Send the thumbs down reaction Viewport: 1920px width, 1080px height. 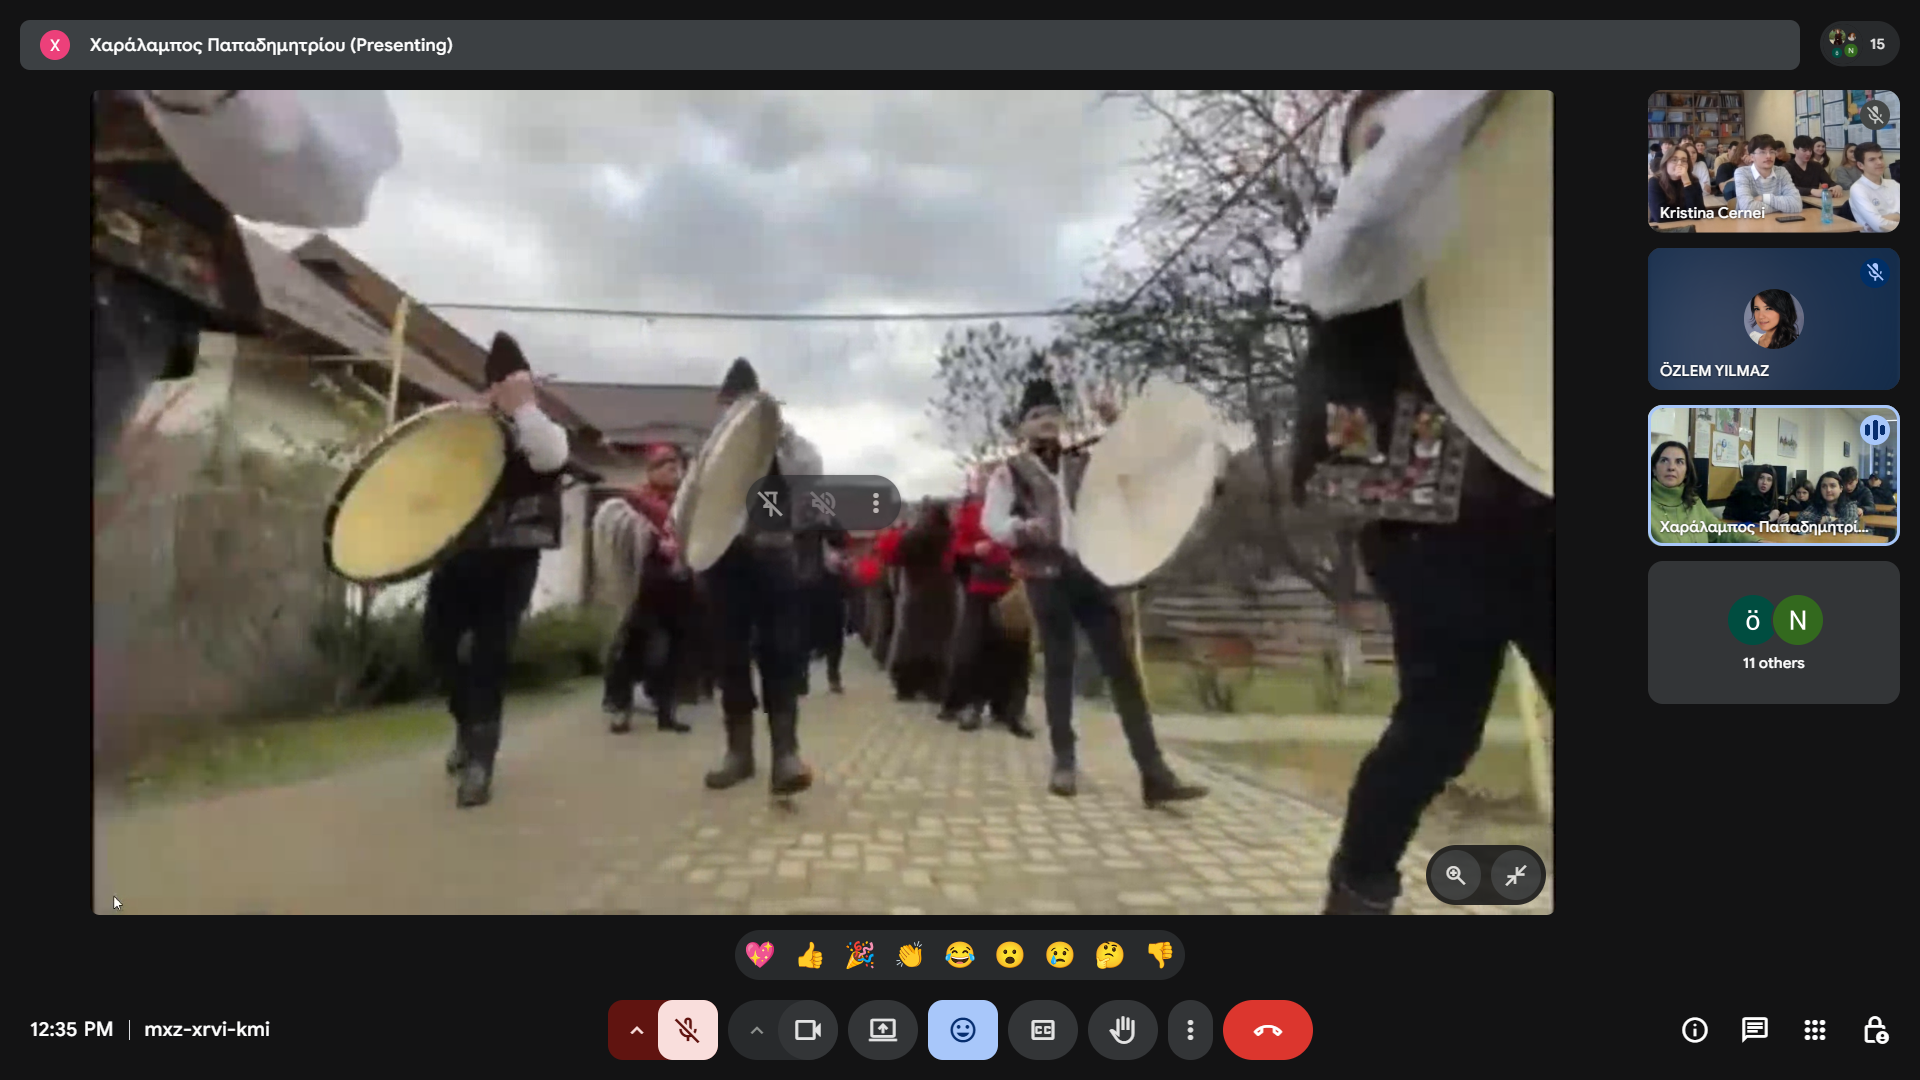1160,955
